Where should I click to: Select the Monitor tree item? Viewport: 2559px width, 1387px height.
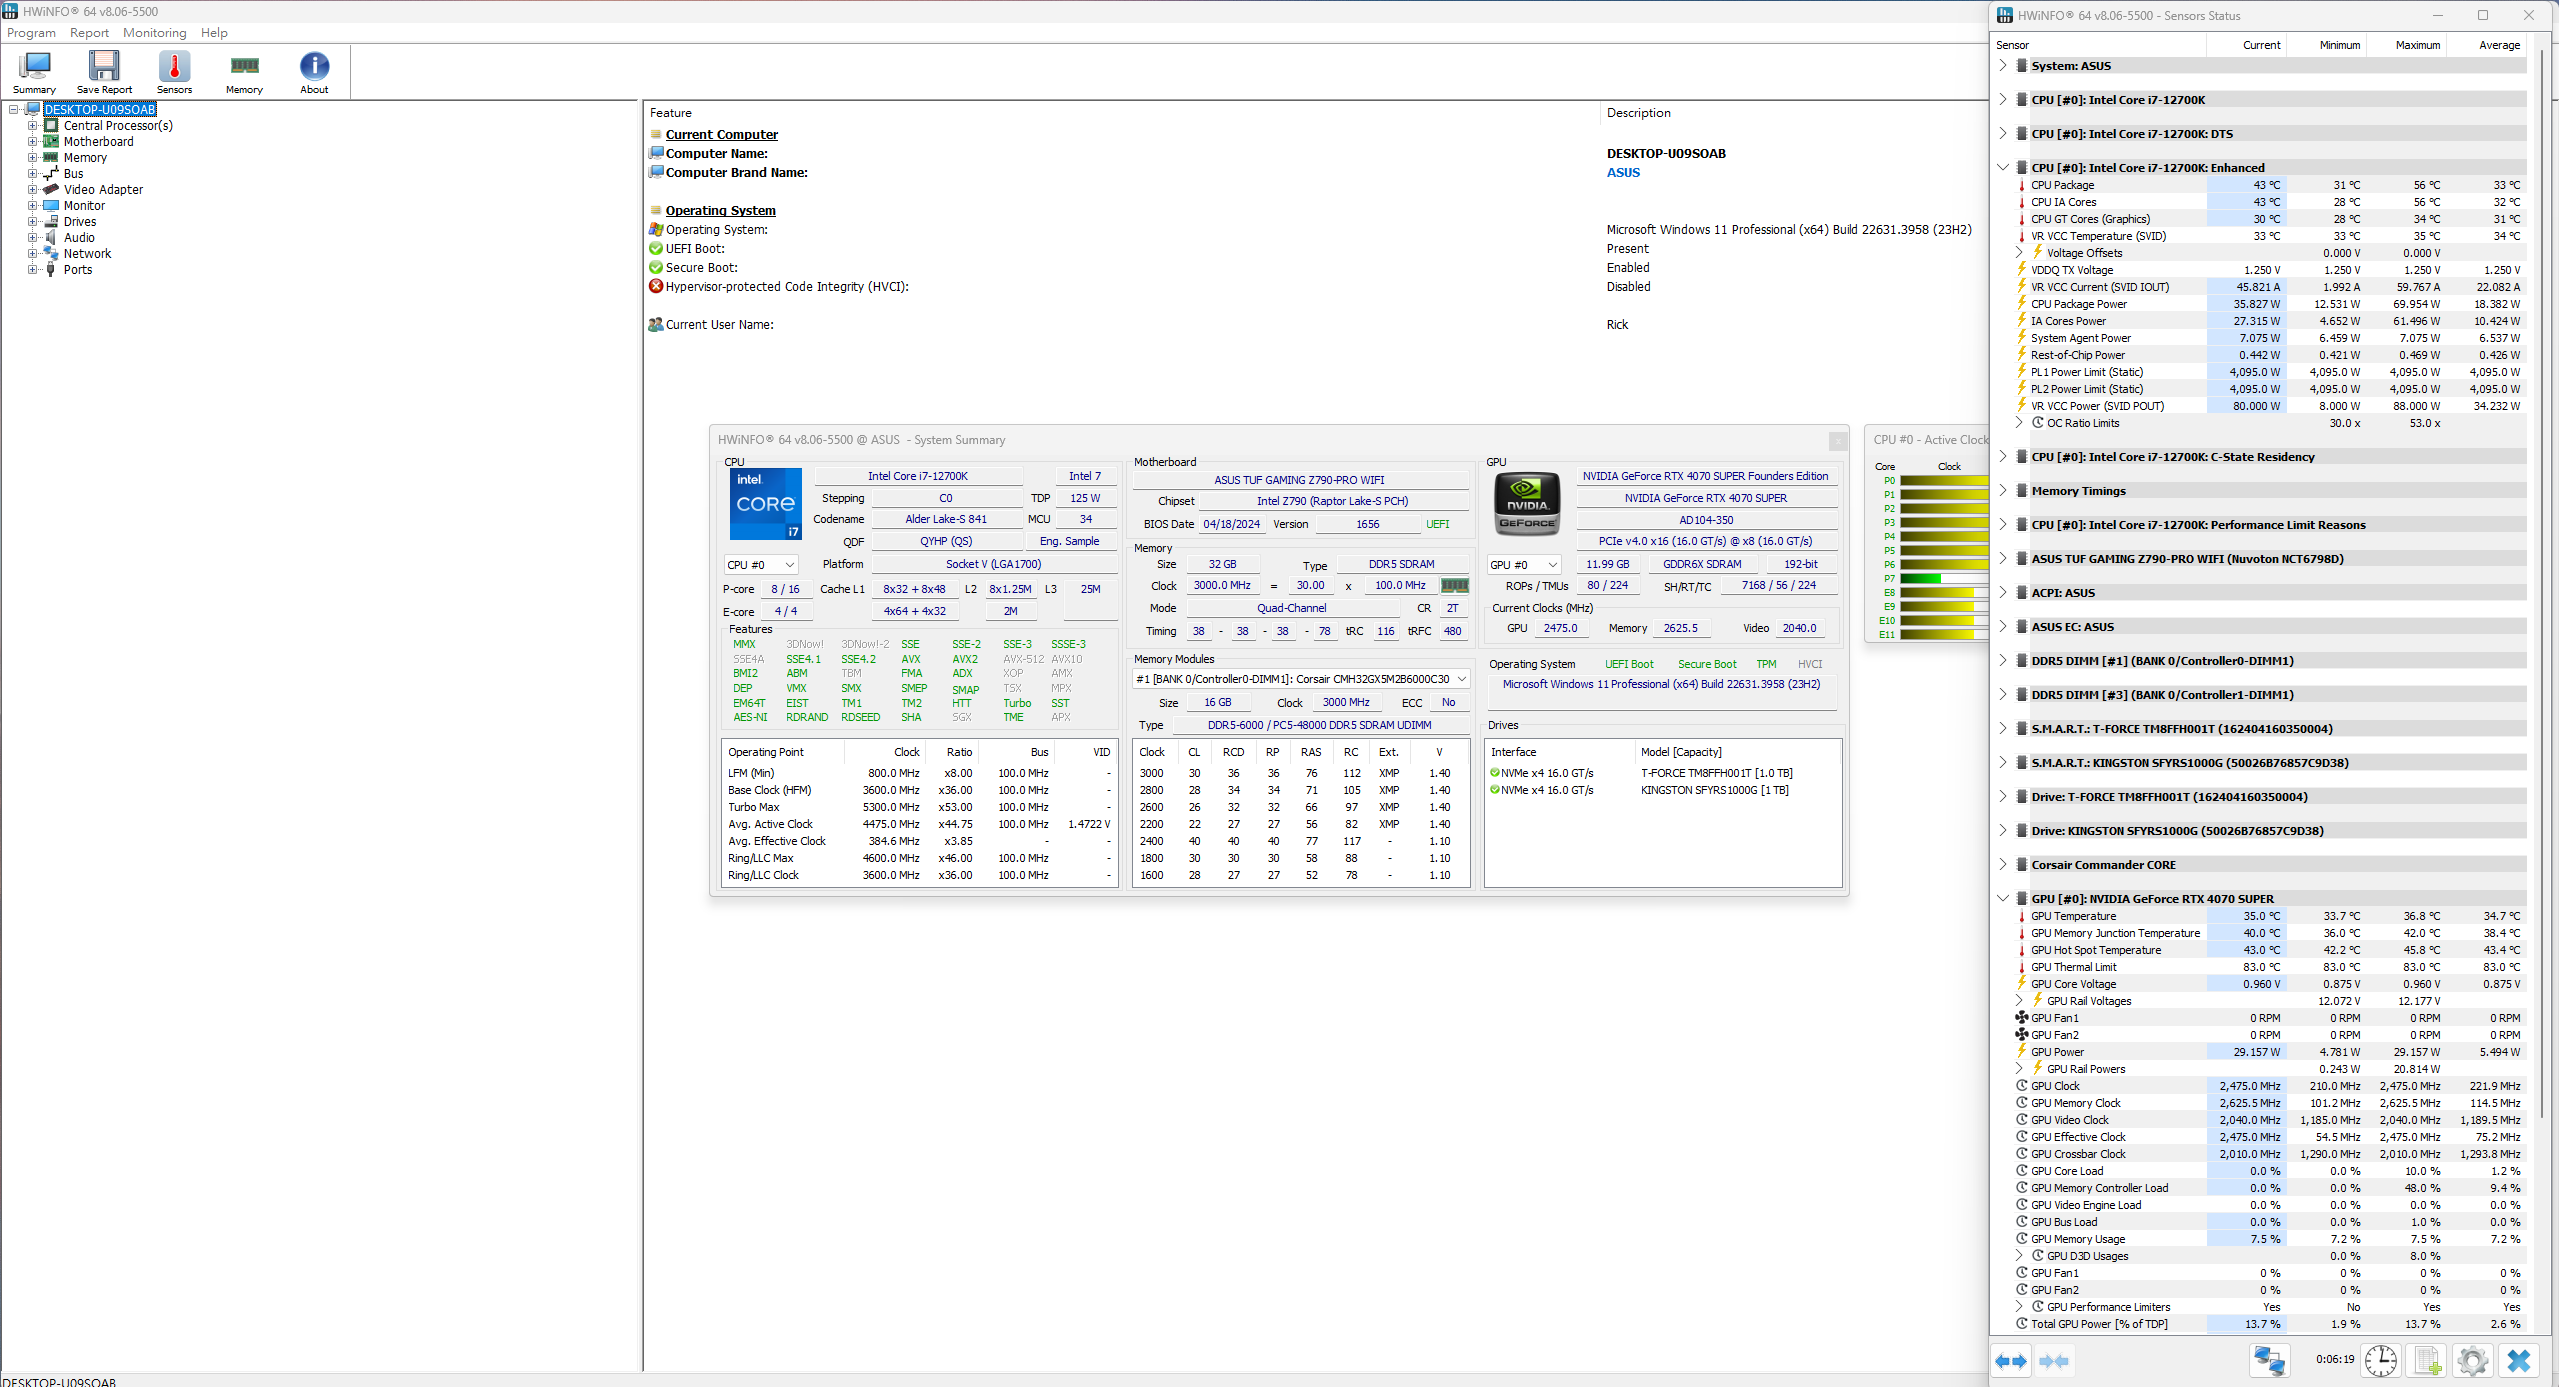tap(84, 206)
